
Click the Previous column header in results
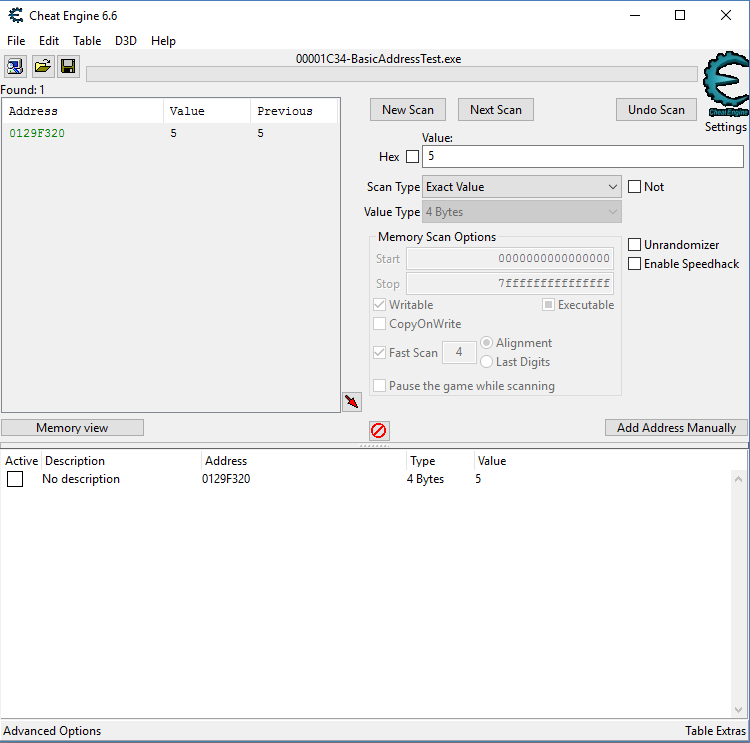click(294, 111)
